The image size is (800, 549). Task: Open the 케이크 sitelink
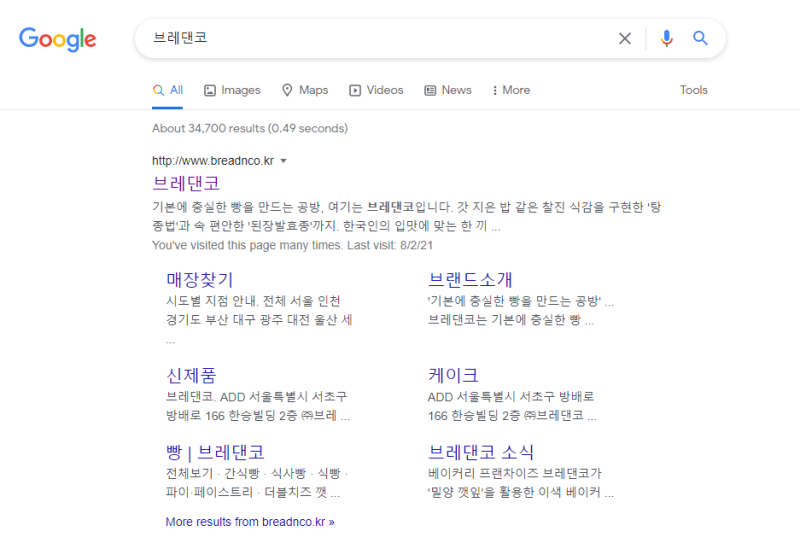pos(453,376)
